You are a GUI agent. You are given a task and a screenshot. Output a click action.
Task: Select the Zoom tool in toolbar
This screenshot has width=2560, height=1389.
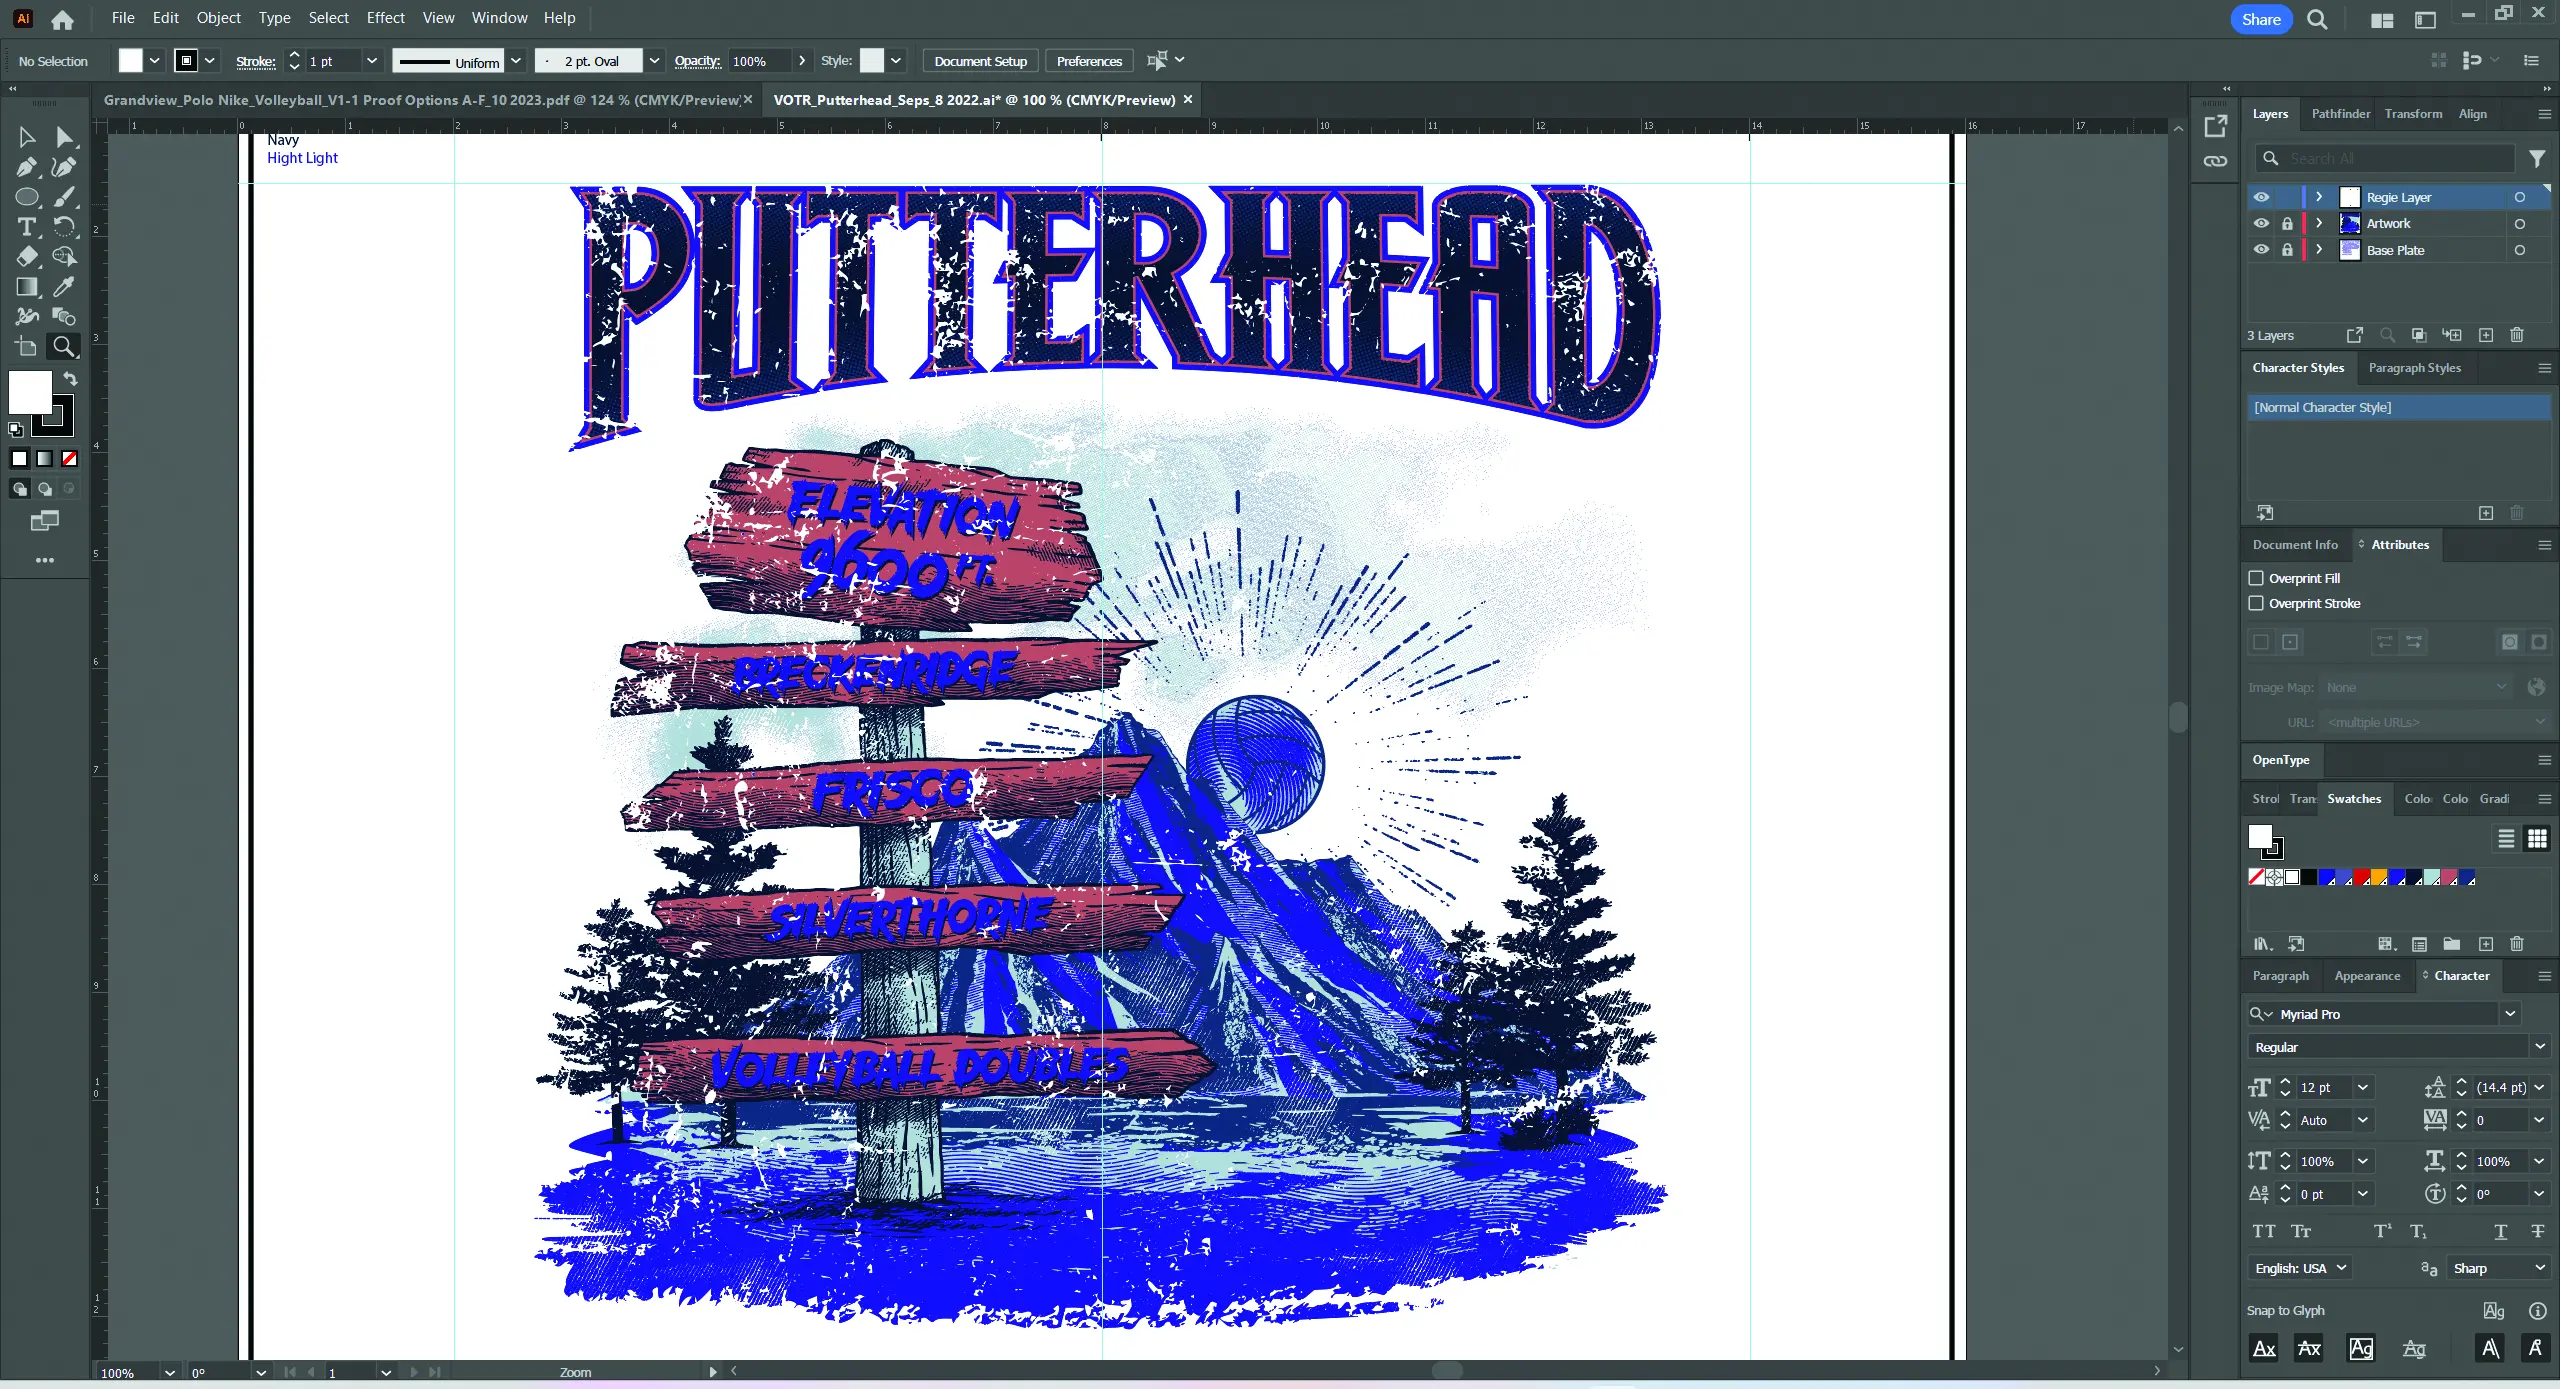click(x=64, y=347)
